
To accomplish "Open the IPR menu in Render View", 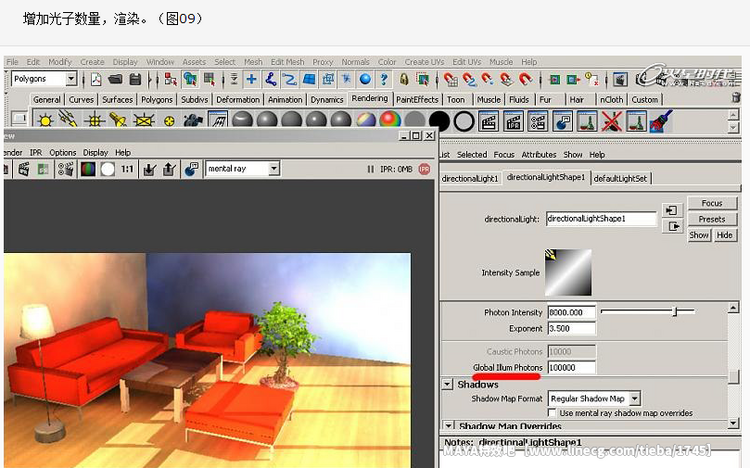I will coord(36,152).
